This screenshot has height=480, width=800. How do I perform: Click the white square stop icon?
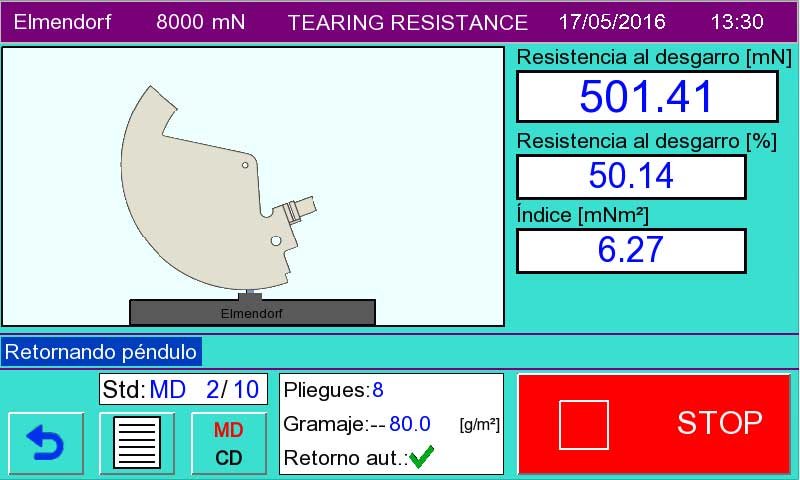583,424
